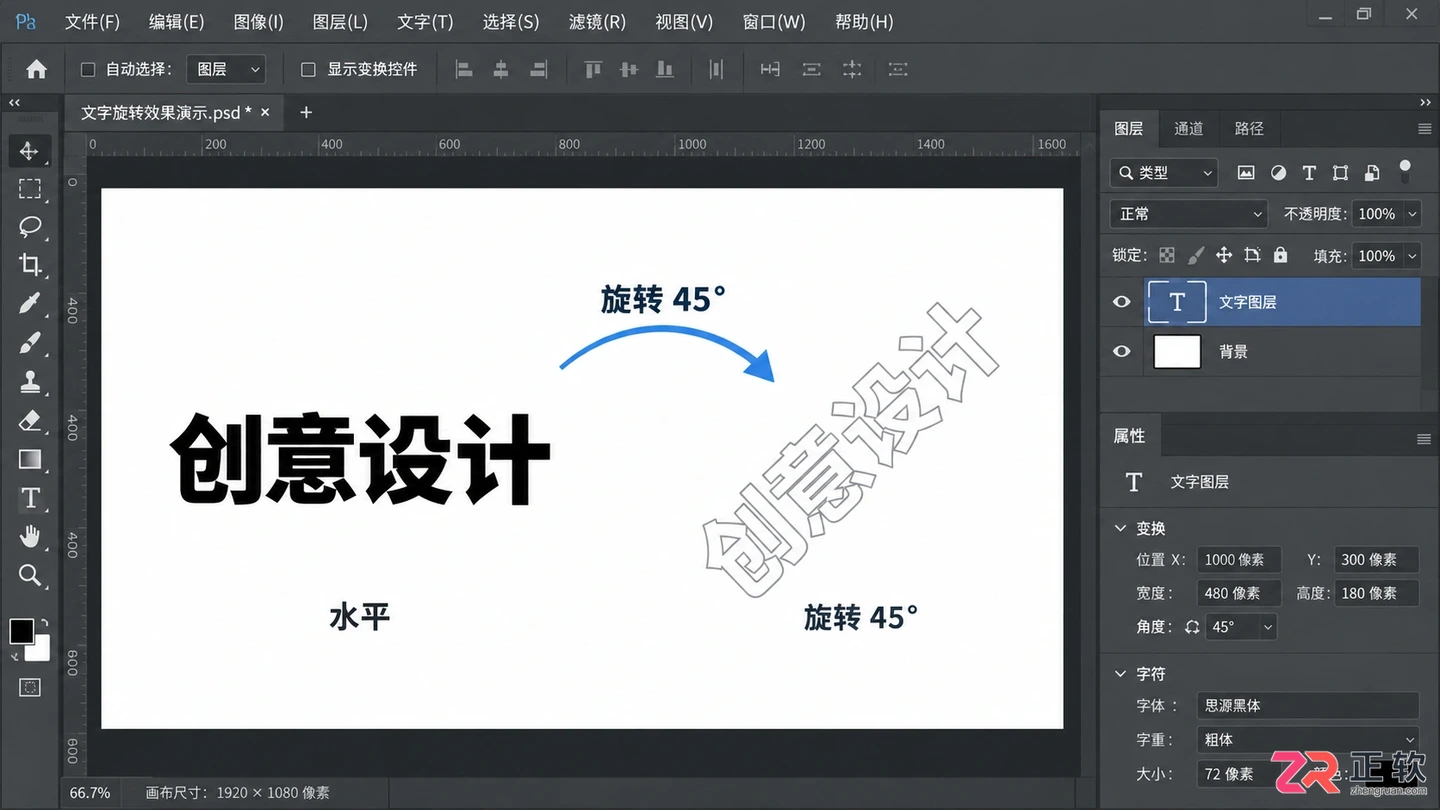Click the 位置 X 1000 像素 field
The width and height of the screenshot is (1440, 810).
pyautogui.click(x=1239, y=560)
